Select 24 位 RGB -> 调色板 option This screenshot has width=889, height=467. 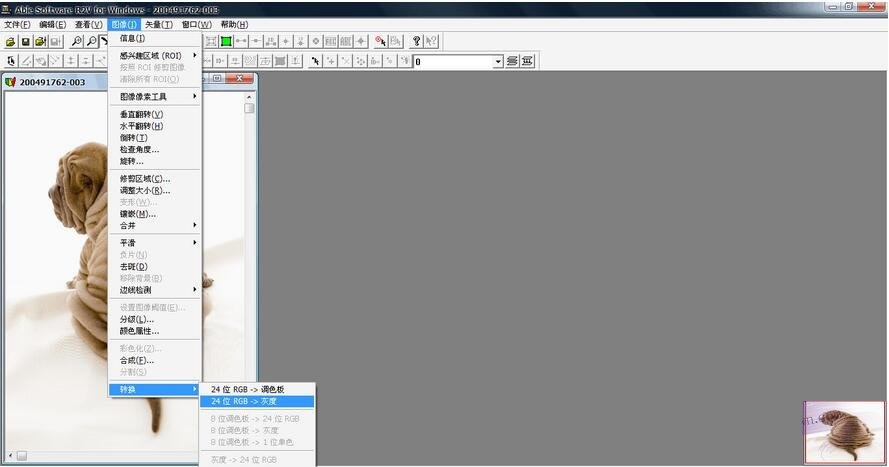click(257, 389)
